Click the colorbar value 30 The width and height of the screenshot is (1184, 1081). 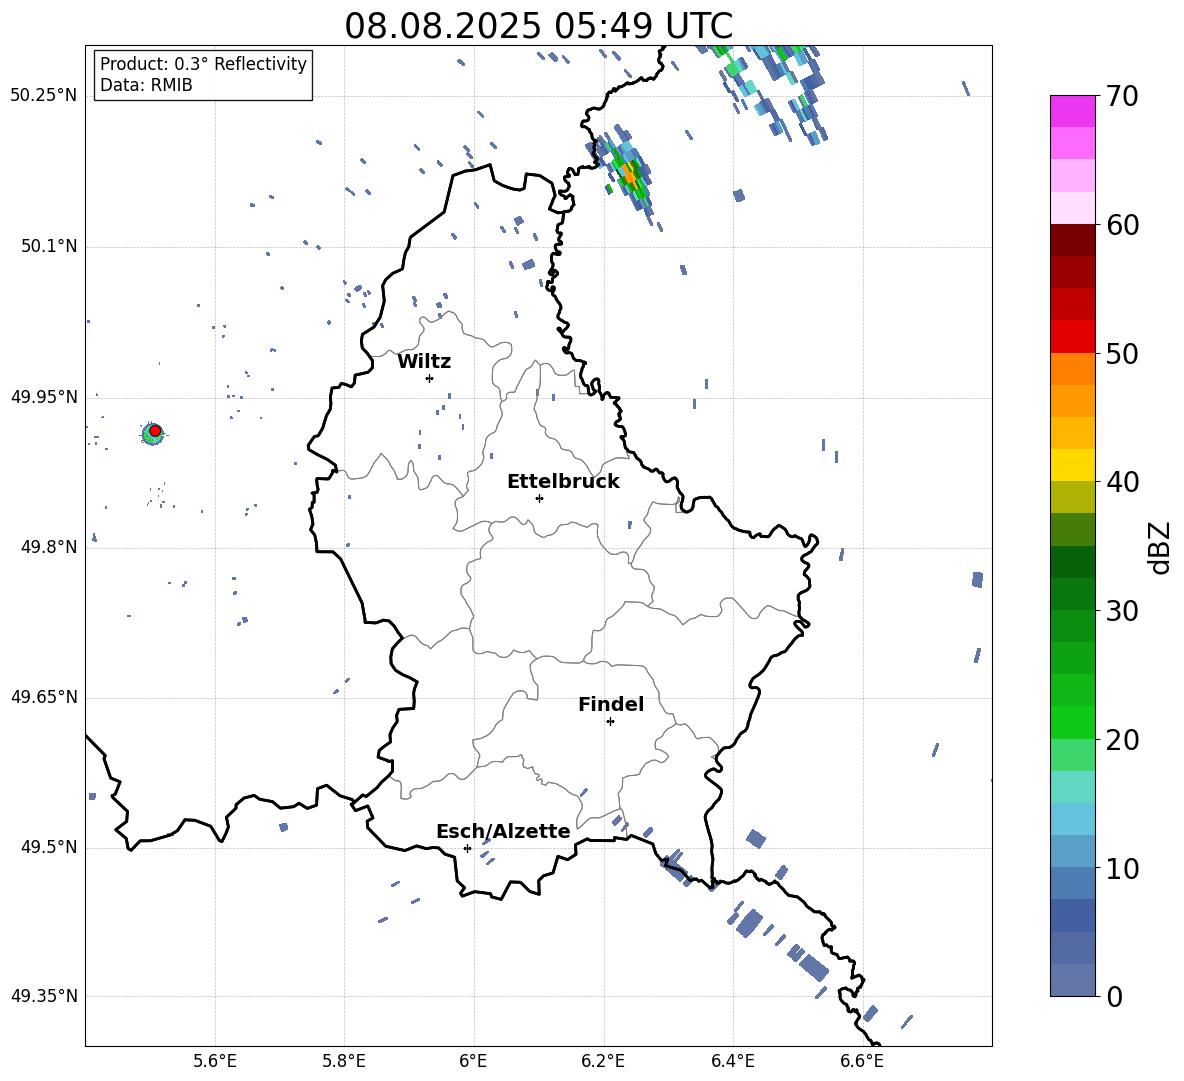(1122, 611)
